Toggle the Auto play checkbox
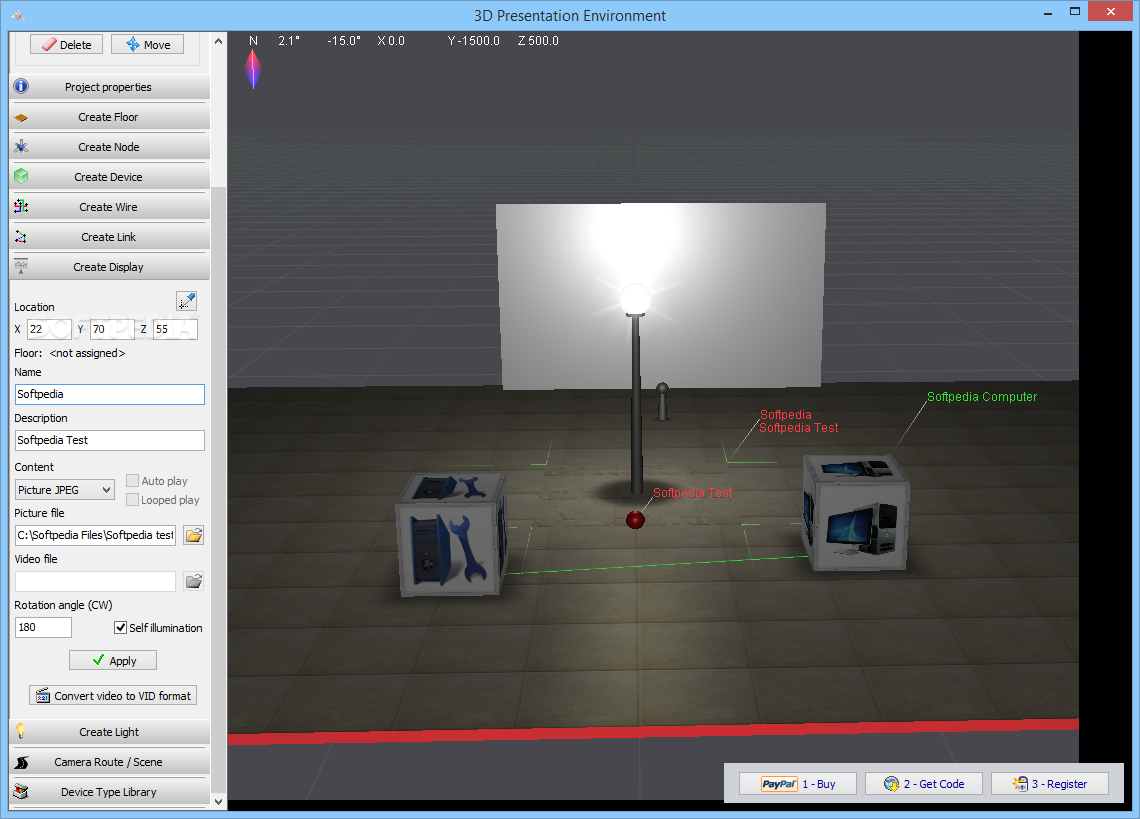The height and width of the screenshot is (819, 1140). click(x=132, y=481)
